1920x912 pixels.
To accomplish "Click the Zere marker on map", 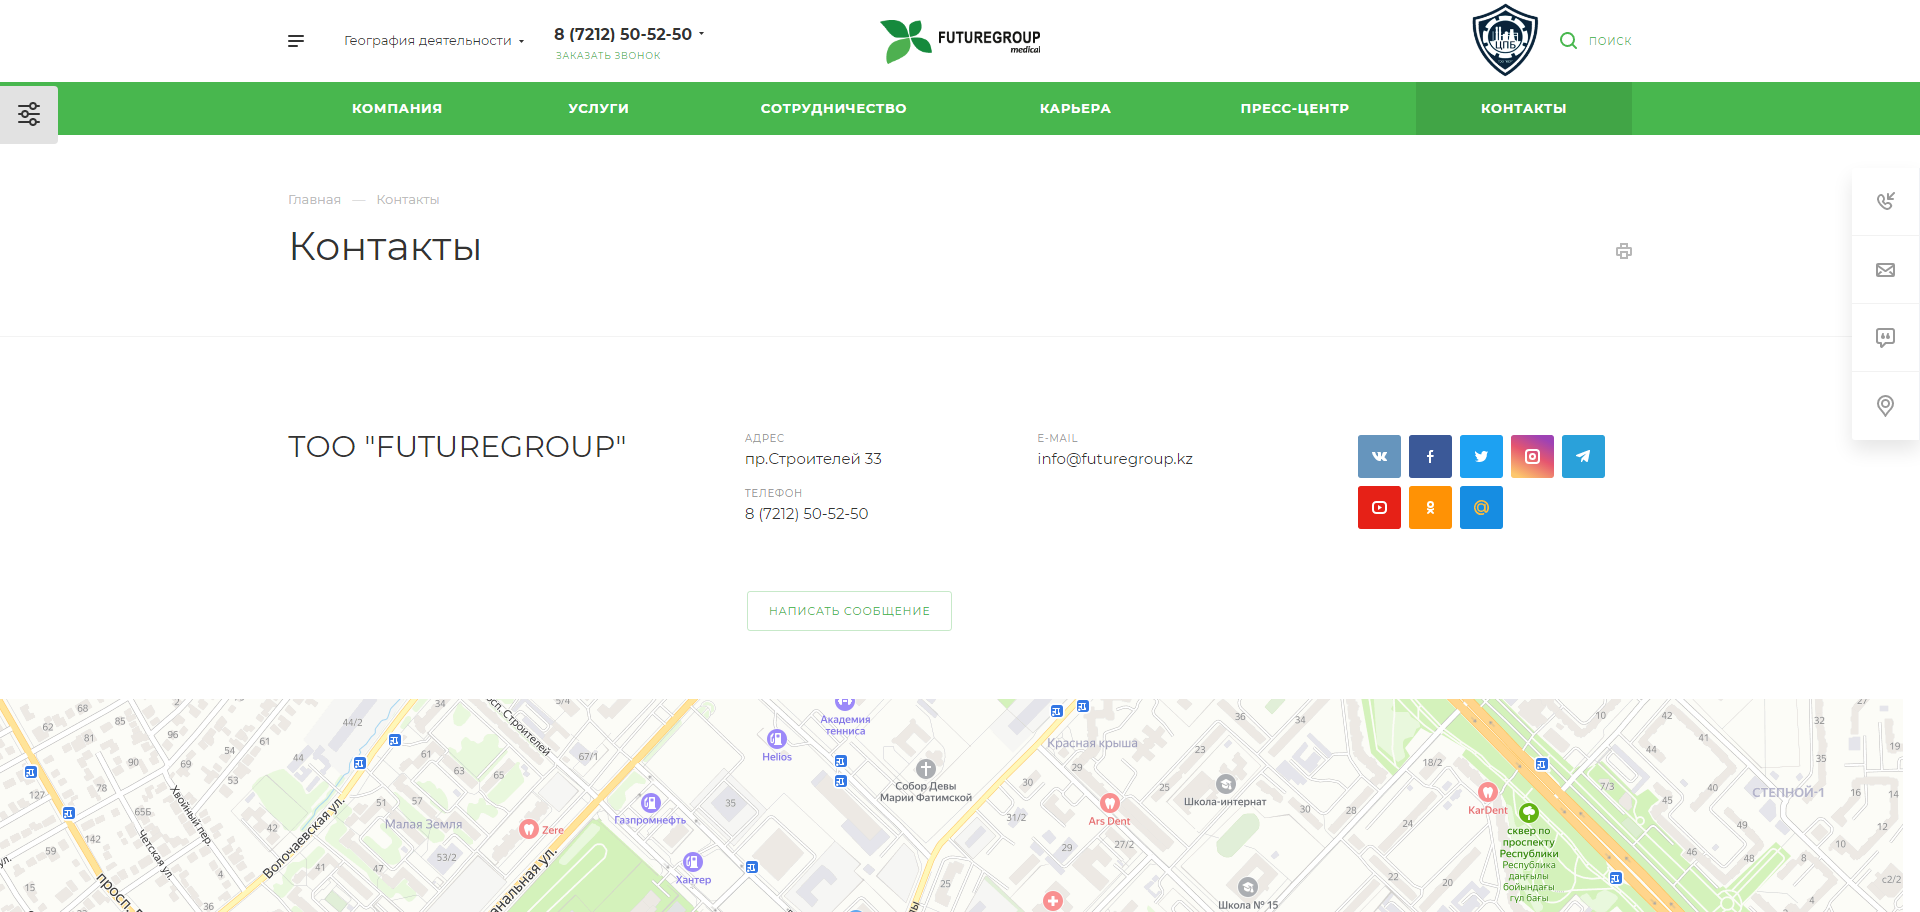I will tap(529, 829).
